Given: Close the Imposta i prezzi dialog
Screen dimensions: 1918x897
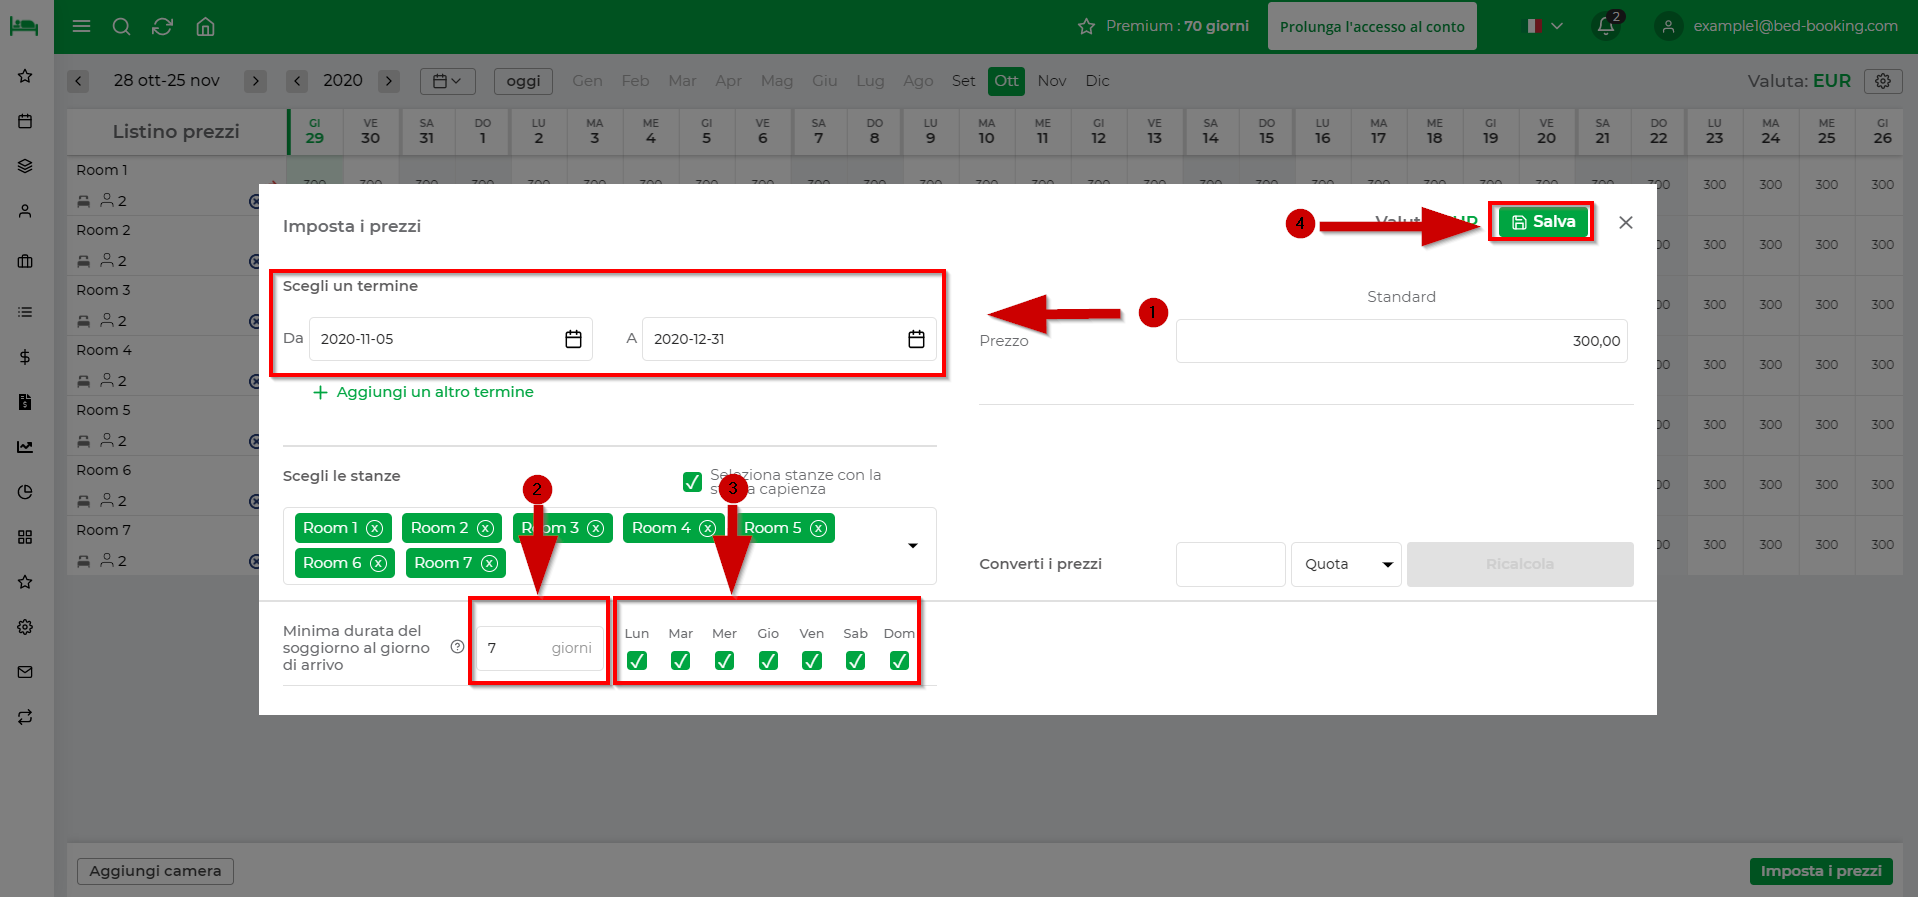Looking at the screenshot, I should (1626, 222).
